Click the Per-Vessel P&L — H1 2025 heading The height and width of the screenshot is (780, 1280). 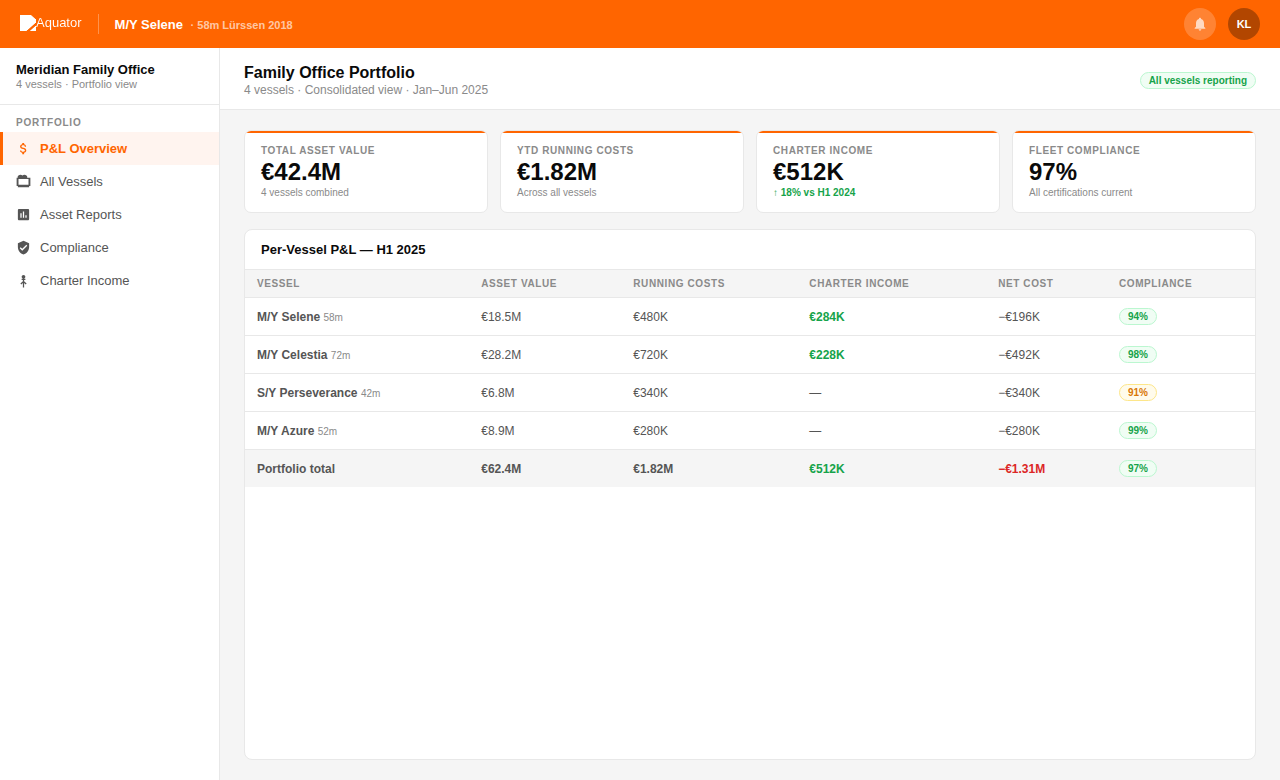point(343,250)
